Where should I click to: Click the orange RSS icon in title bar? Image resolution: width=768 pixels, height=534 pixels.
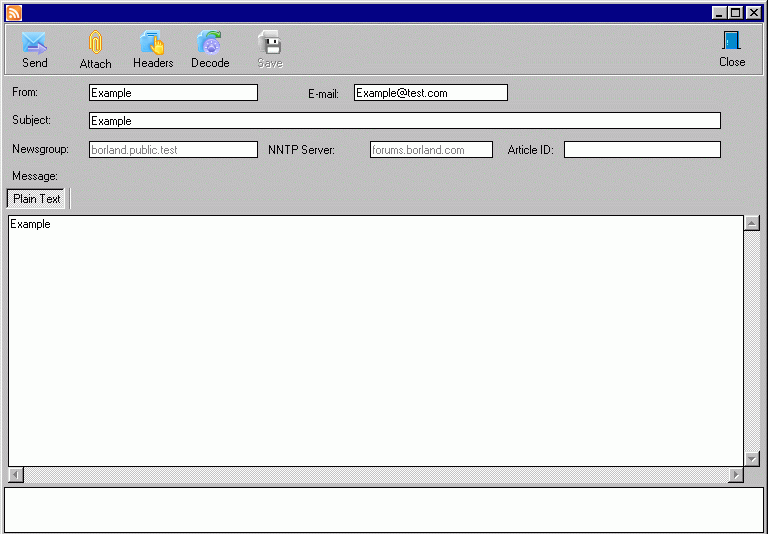click(x=14, y=13)
